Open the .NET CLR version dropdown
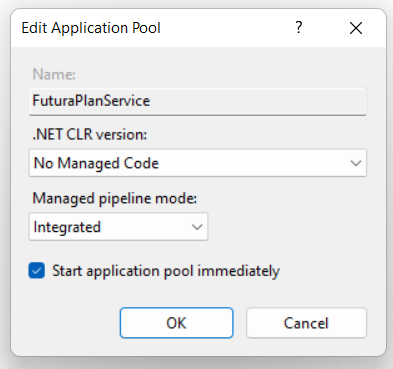 coord(198,163)
